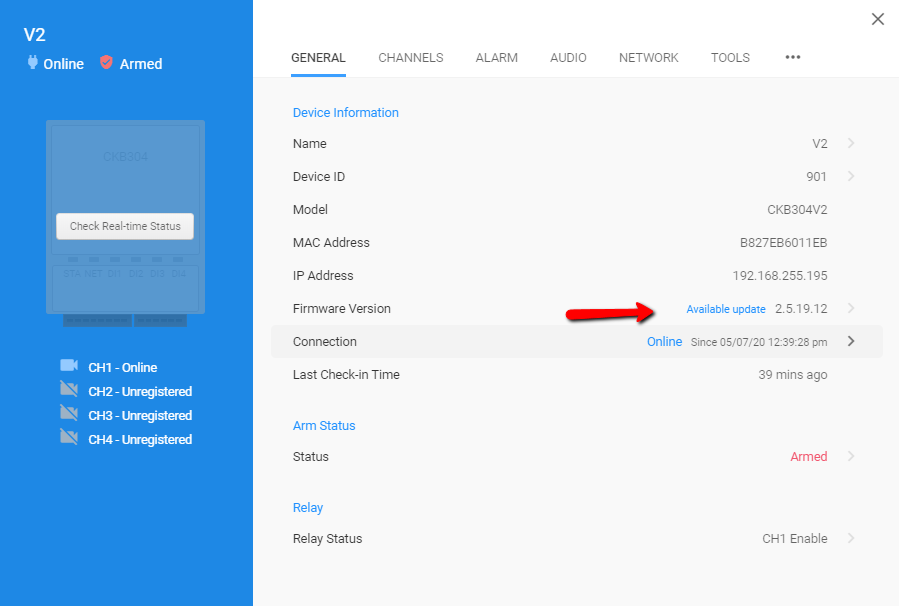Click the Online text in sidebar header

click(x=64, y=64)
